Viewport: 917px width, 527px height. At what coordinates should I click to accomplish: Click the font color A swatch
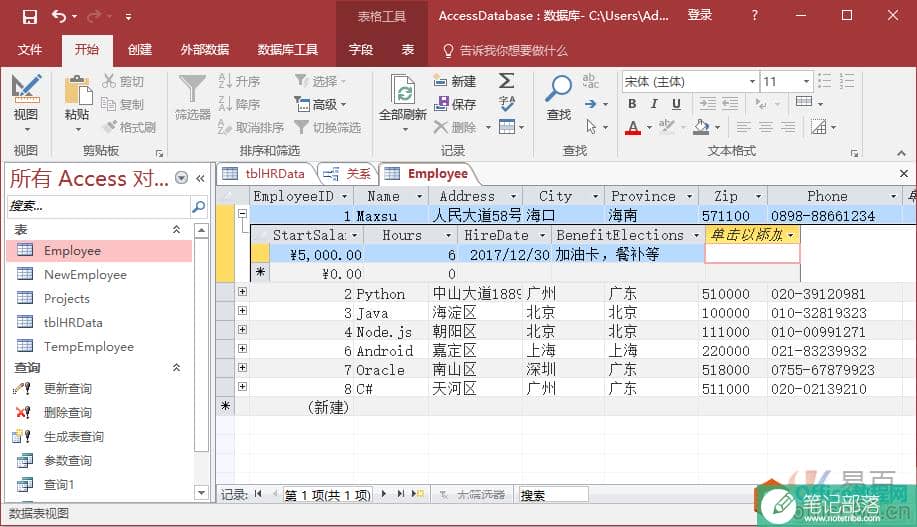633,127
